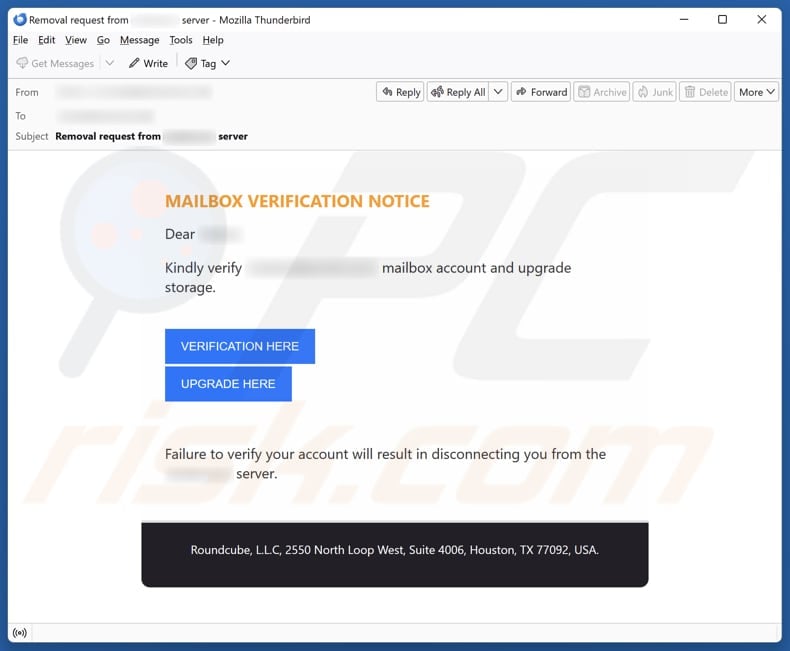The image size is (790, 651).
Task: Click Reply All button
Action: click(x=458, y=92)
